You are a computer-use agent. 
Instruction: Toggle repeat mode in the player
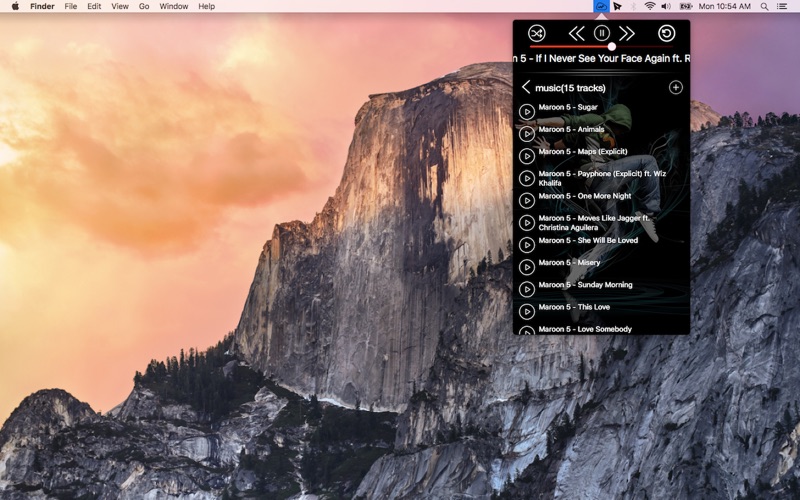click(x=666, y=33)
